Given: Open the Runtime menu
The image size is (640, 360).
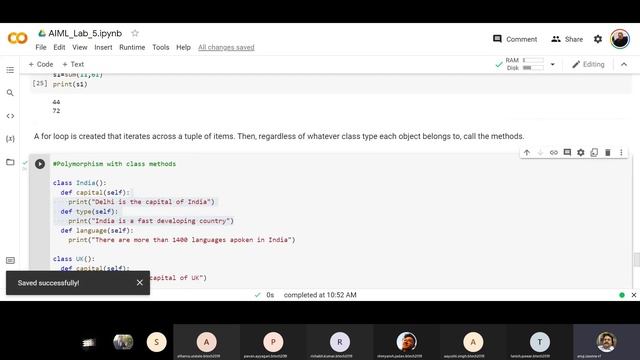Looking at the screenshot, I should (132, 47).
